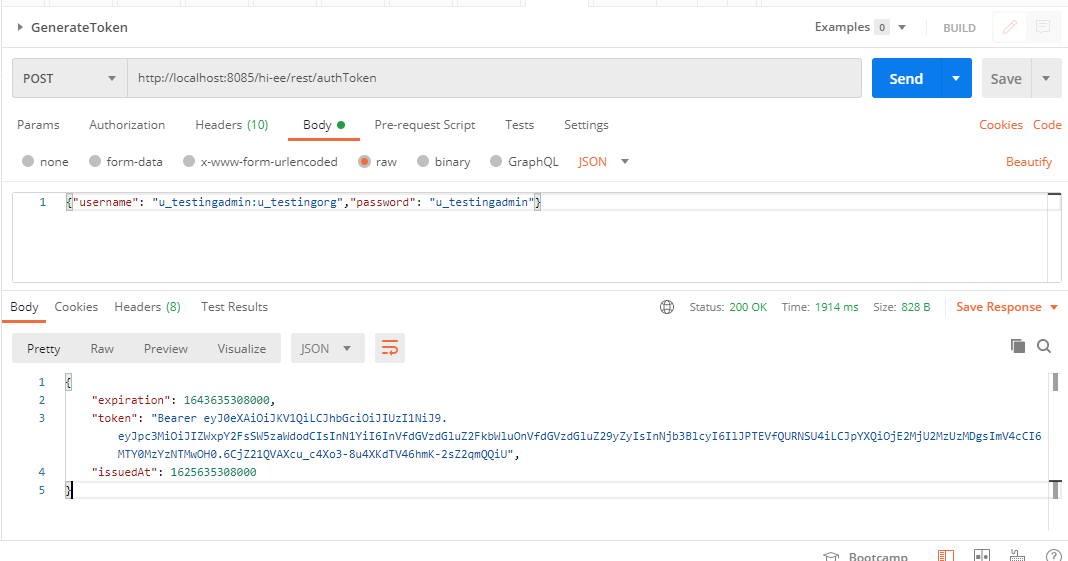Open the Save button dropdown arrow
The image size is (1068, 561).
1046,78
